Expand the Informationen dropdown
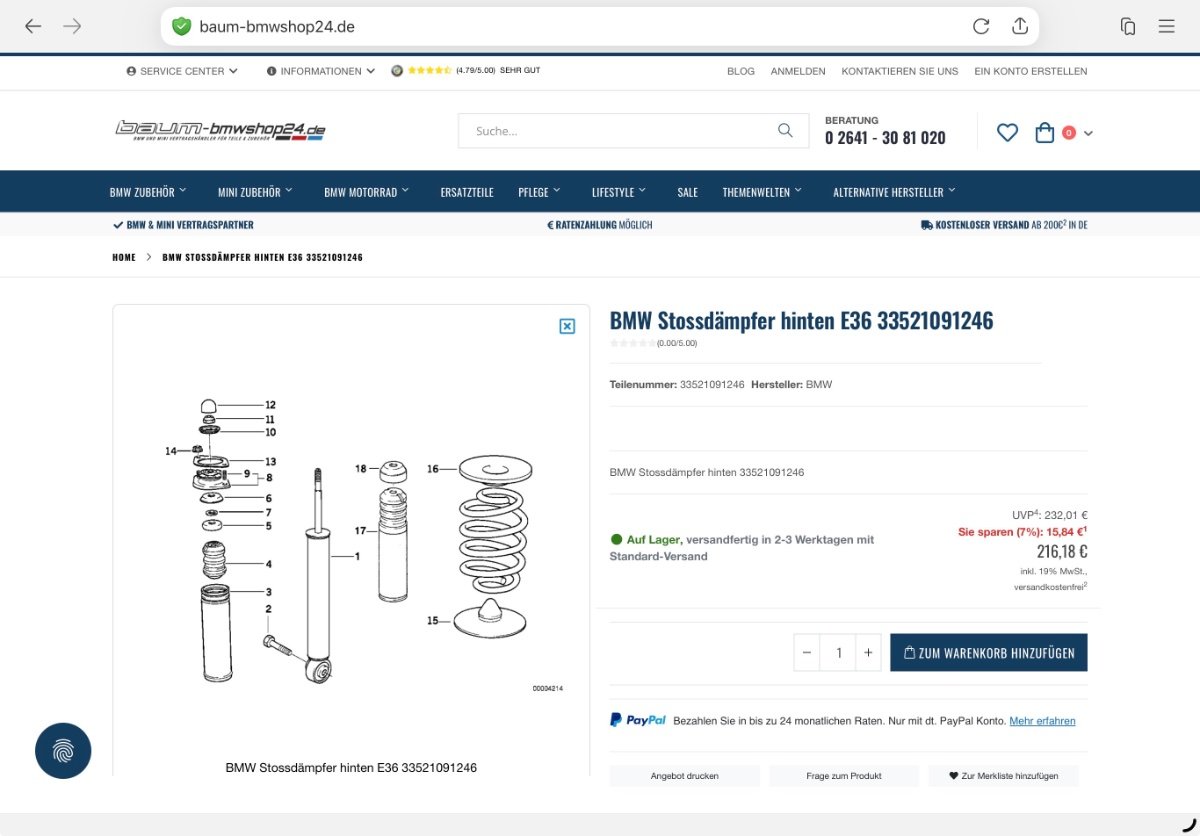This screenshot has height=836, width=1200. 321,71
